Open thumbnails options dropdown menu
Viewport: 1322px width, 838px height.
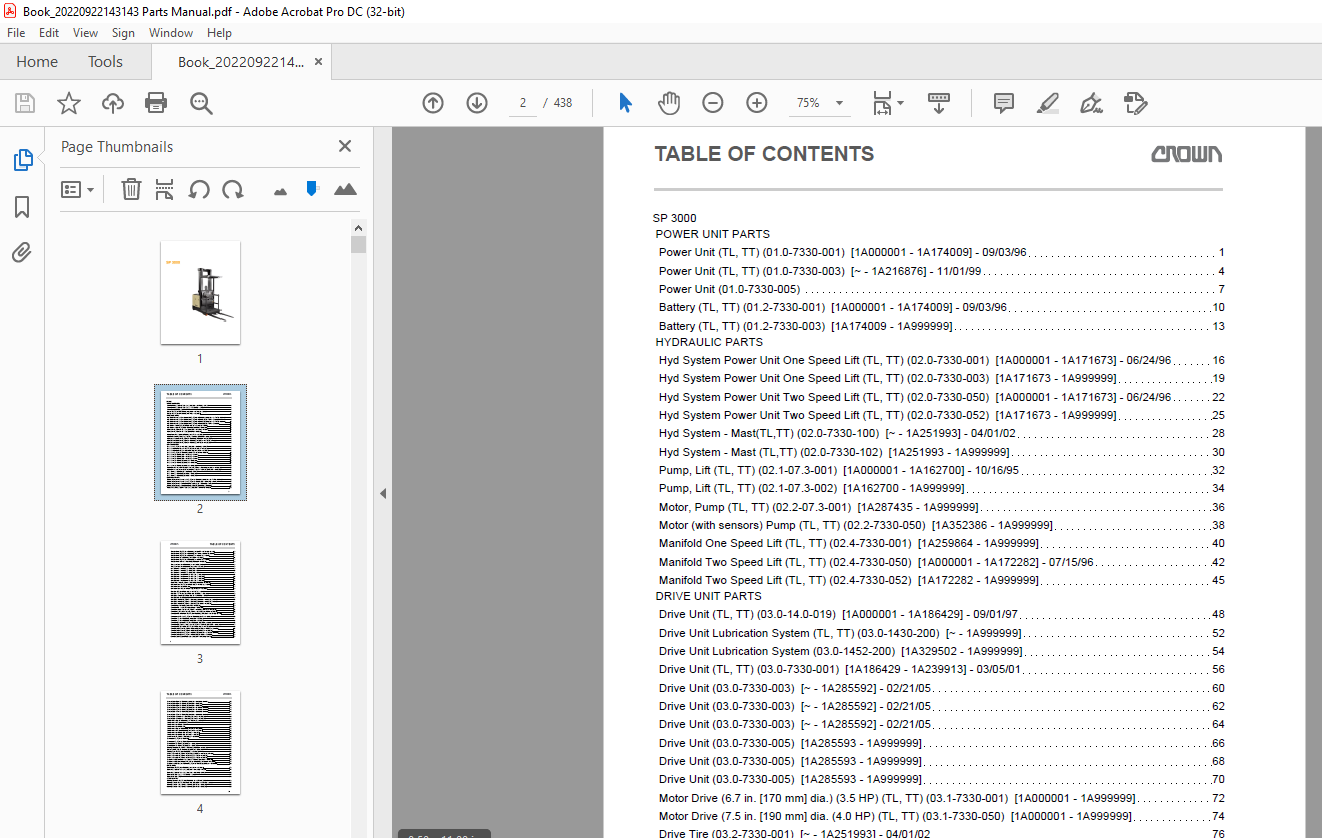pos(77,189)
